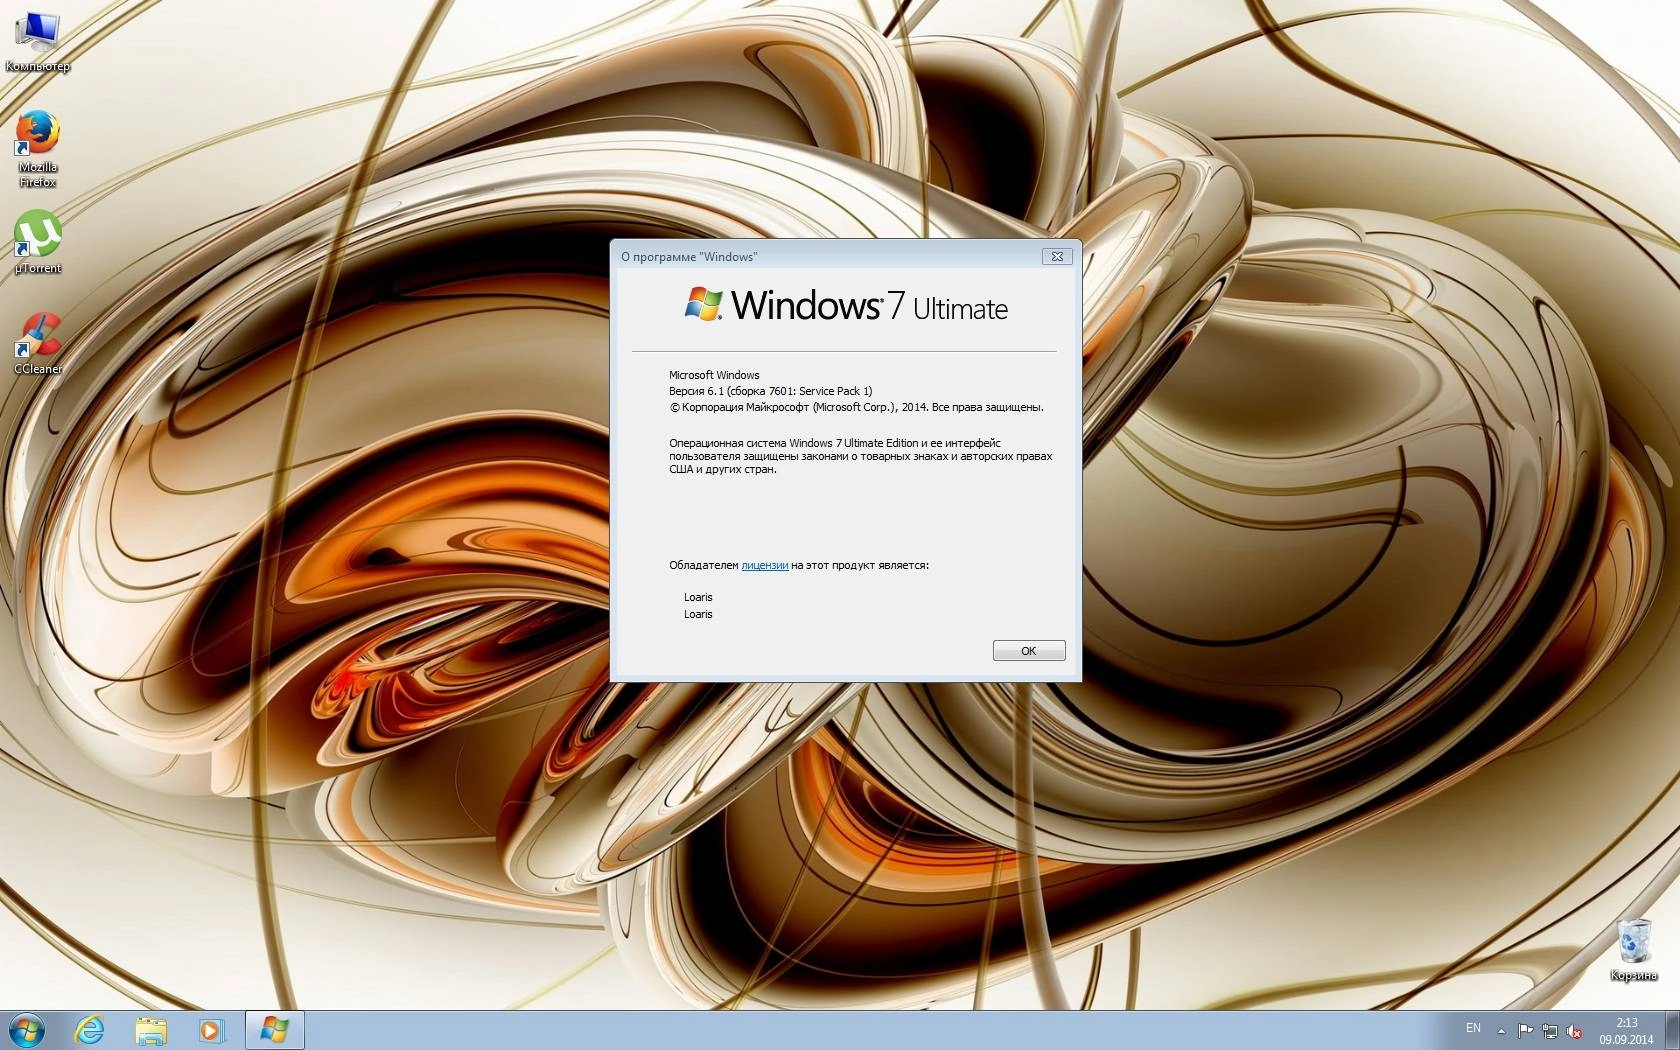This screenshot has height=1050, width=1680.
Task: Click the "Microsoft Windows" text line
Action: [714, 375]
